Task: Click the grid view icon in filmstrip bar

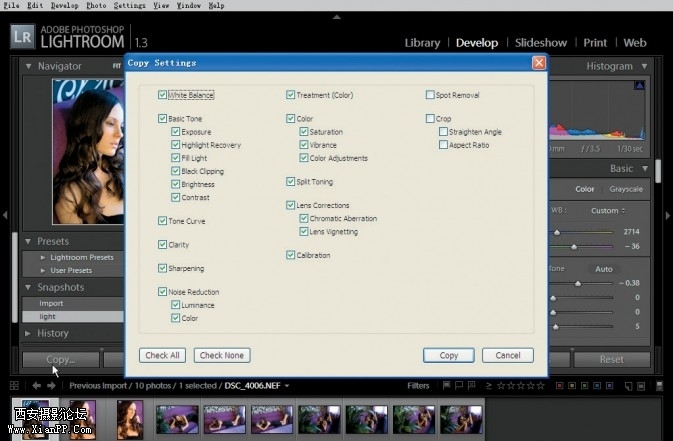Action: pyautogui.click(x=14, y=385)
